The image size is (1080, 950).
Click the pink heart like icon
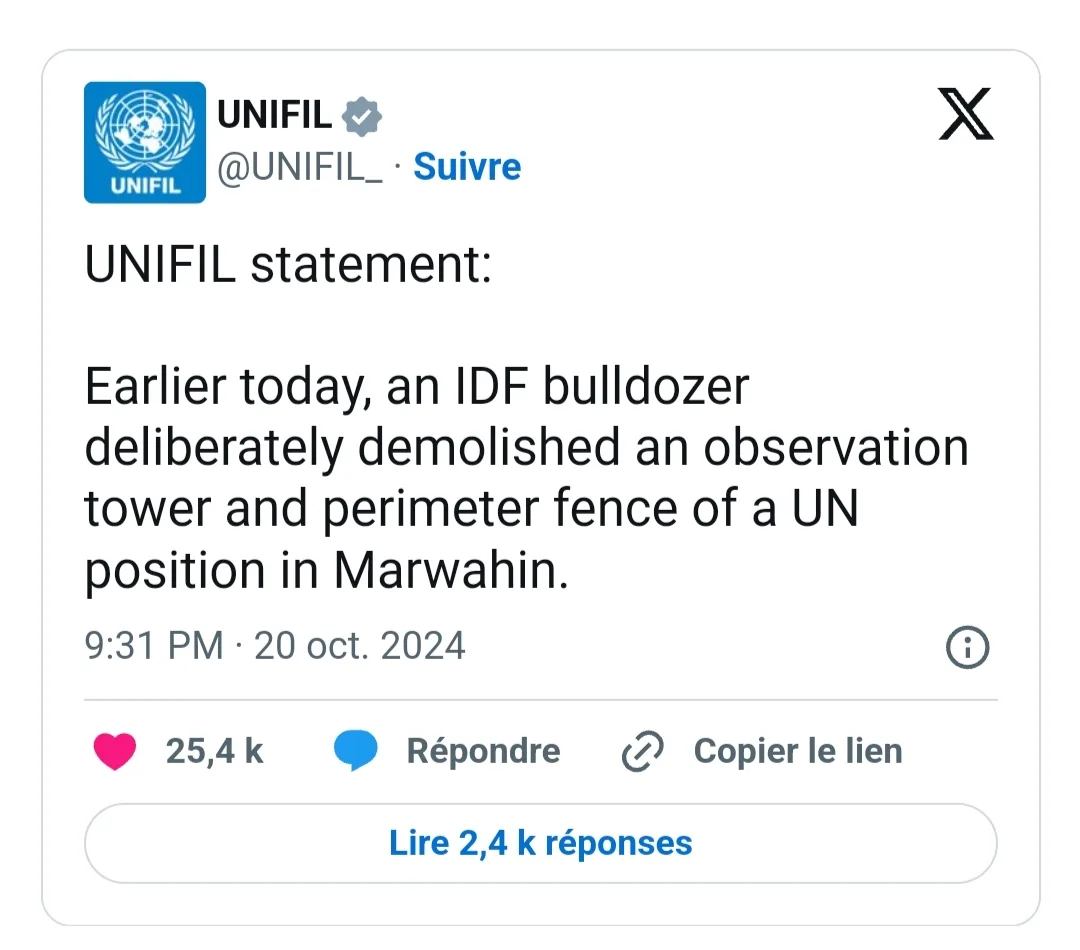coord(115,751)
